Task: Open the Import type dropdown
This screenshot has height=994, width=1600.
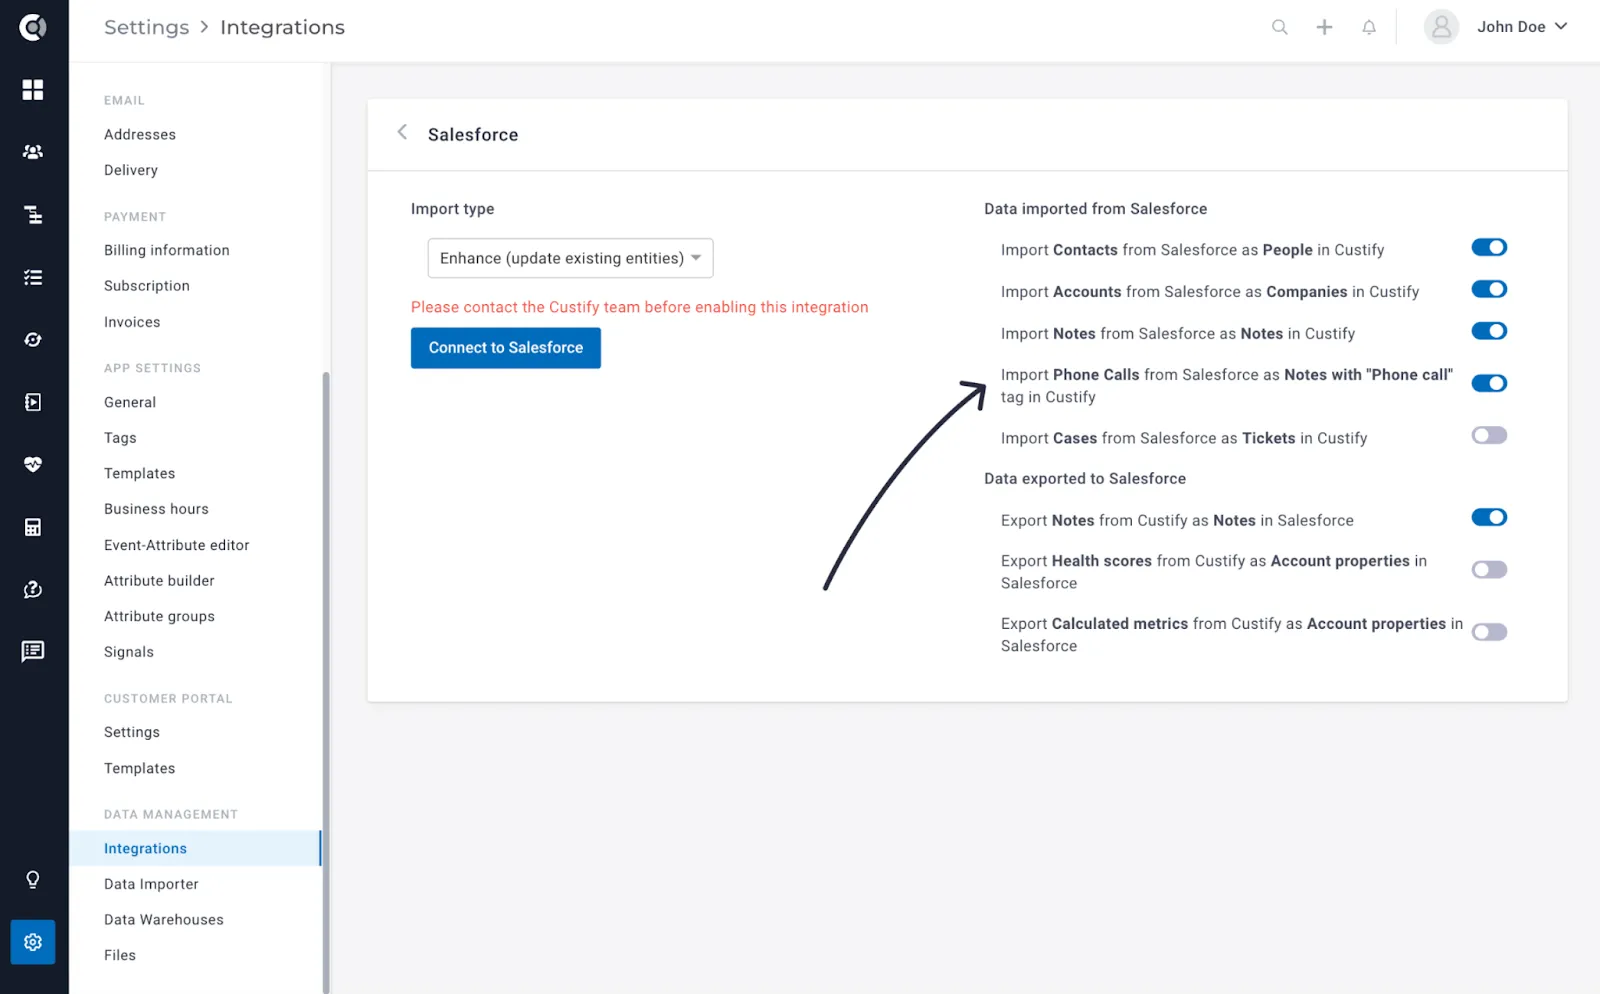Action: tap(570, 258)
